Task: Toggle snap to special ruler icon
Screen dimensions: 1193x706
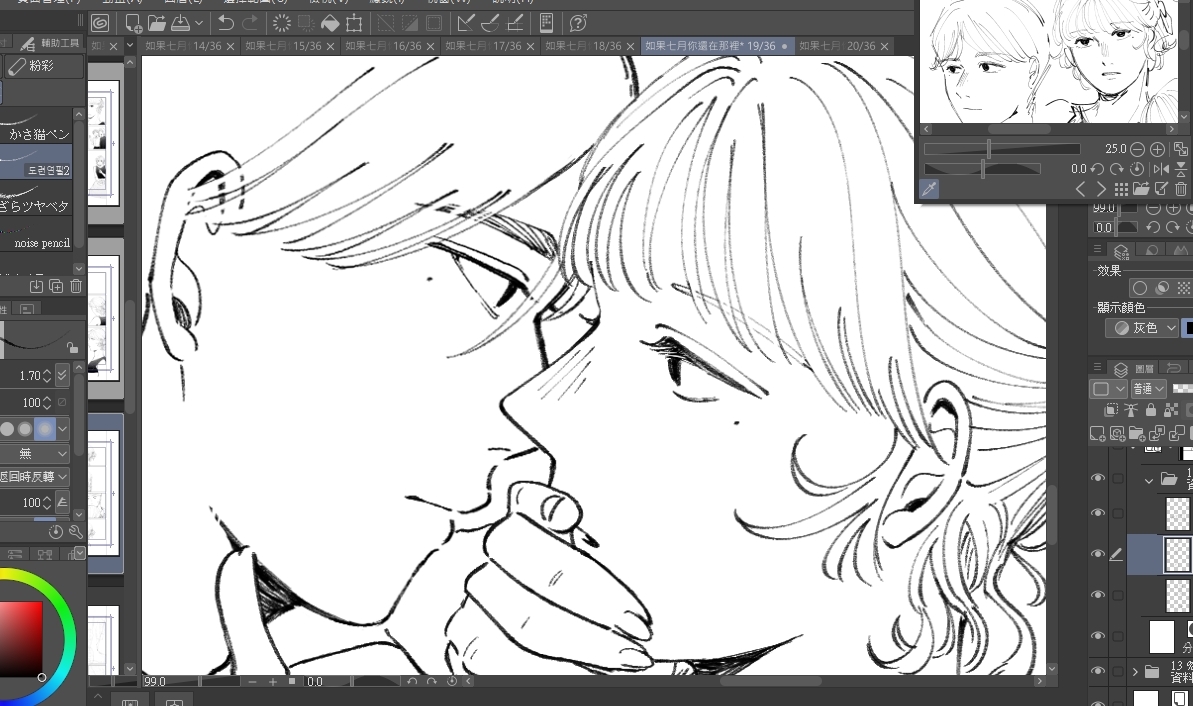Action: [490, 24]
